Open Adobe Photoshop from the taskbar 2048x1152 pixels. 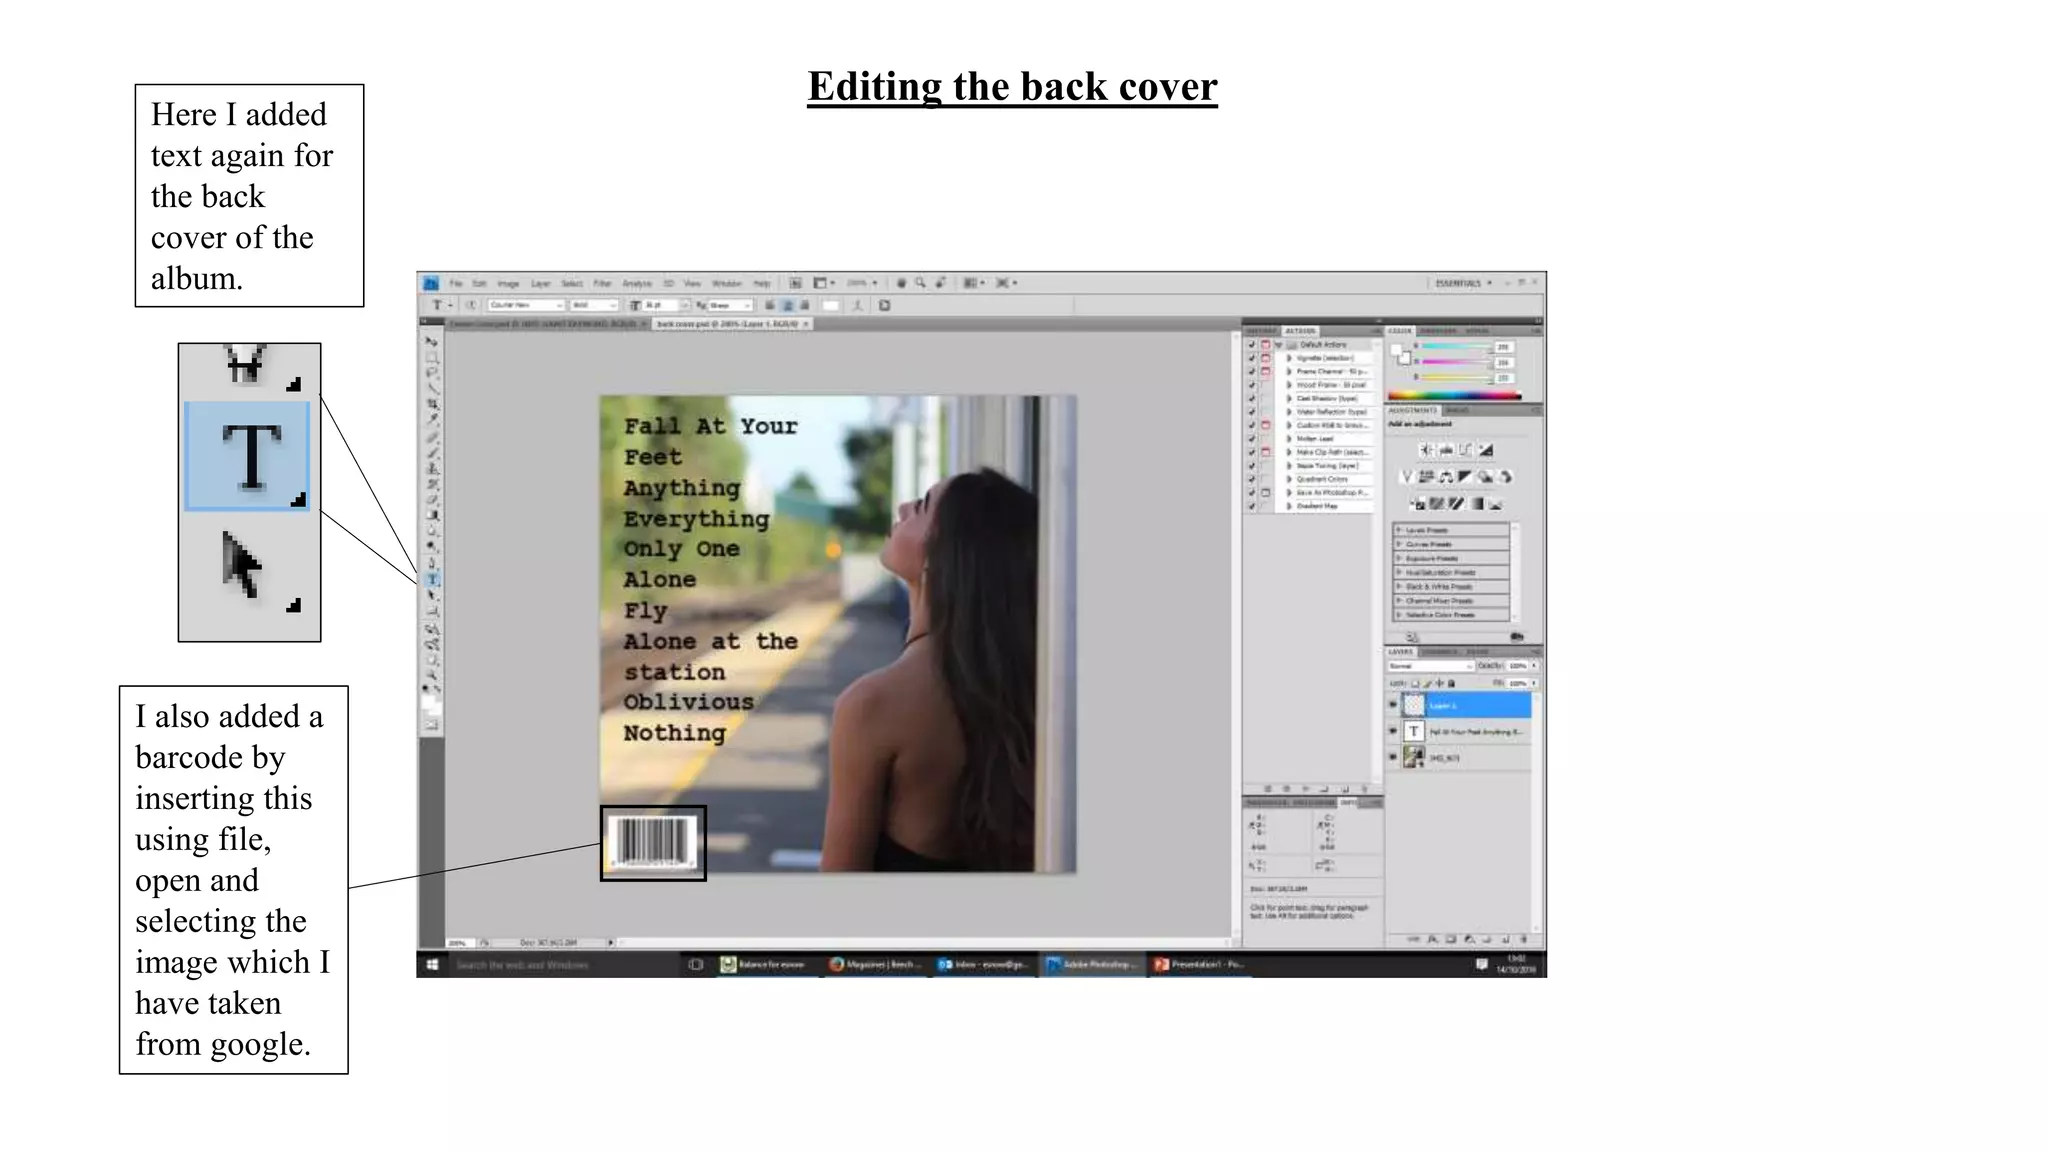[x=1091, y=964]
